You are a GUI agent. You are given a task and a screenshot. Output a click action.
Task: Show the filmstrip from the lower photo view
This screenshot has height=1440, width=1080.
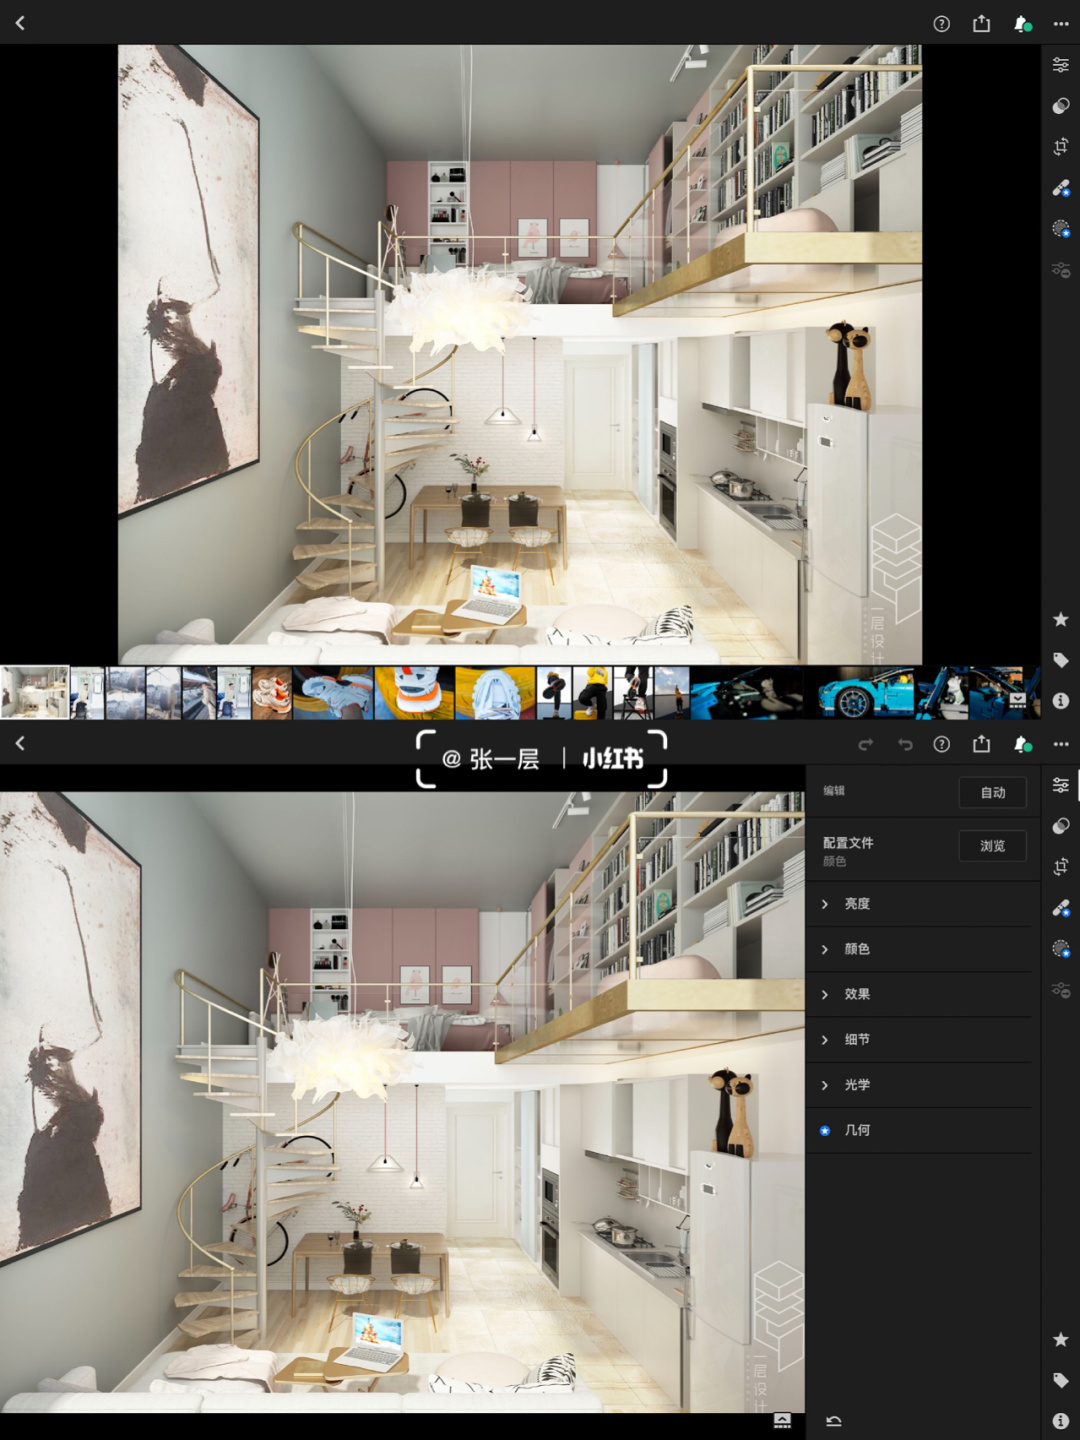[x=782, y=1421]
